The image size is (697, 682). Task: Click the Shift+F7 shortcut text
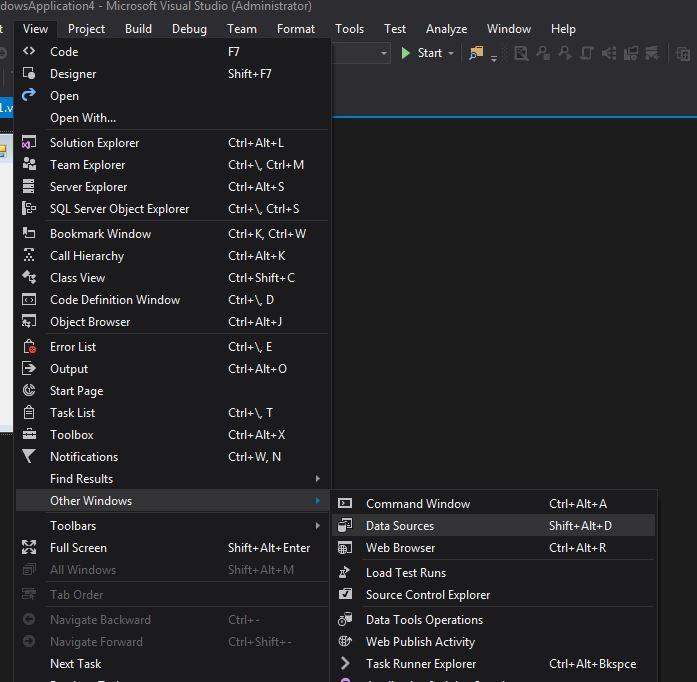(249, 74)
